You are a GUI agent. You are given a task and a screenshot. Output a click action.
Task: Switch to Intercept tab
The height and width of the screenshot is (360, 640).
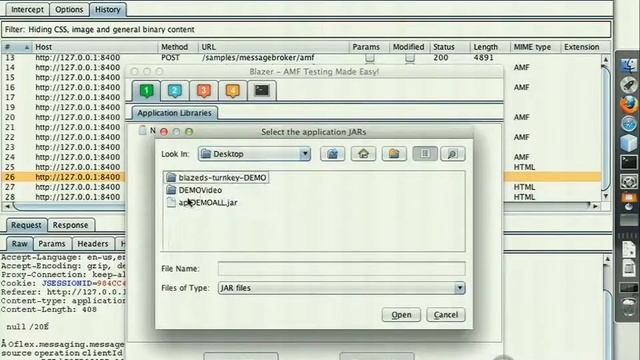[27, 9]
